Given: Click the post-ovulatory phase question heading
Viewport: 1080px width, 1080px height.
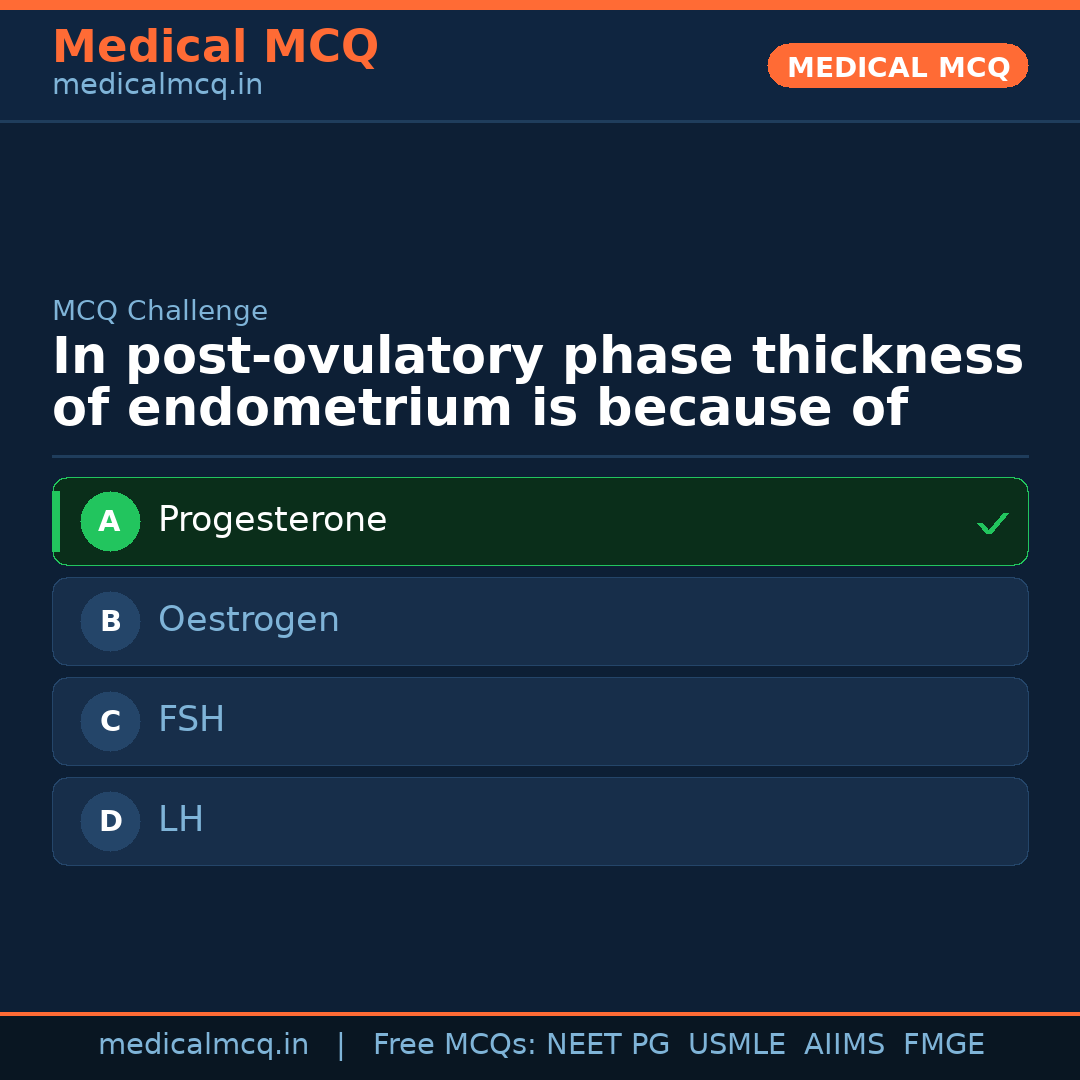Looking at the screenshot, I should tap(538, 383).
